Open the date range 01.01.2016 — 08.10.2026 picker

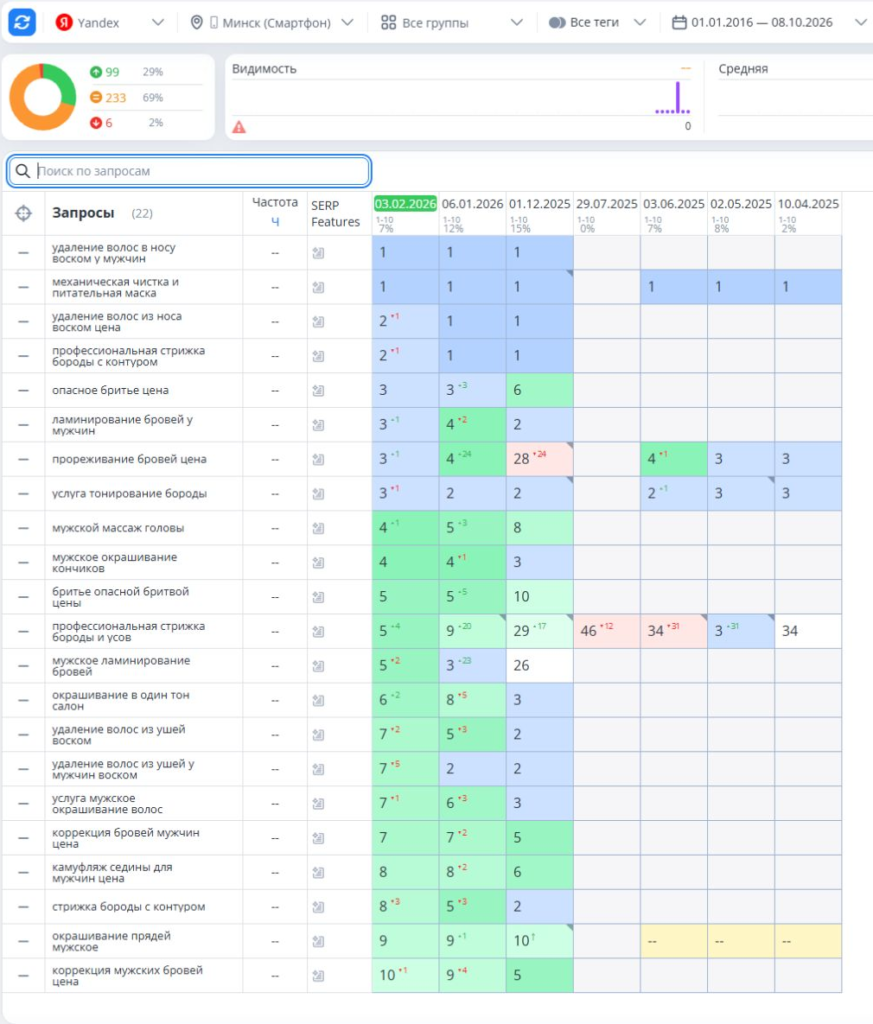pyautogui.click(x=769, y=23)
